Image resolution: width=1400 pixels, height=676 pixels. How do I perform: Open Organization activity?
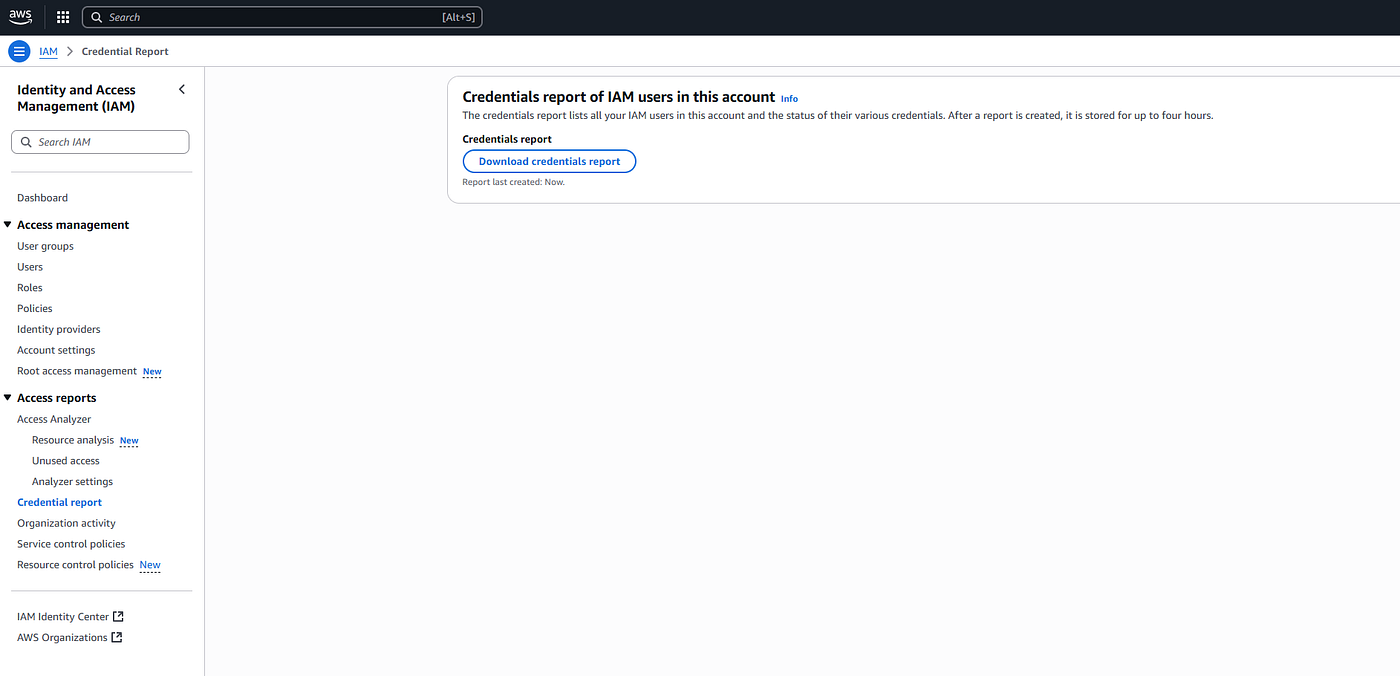tap(66, 523)
